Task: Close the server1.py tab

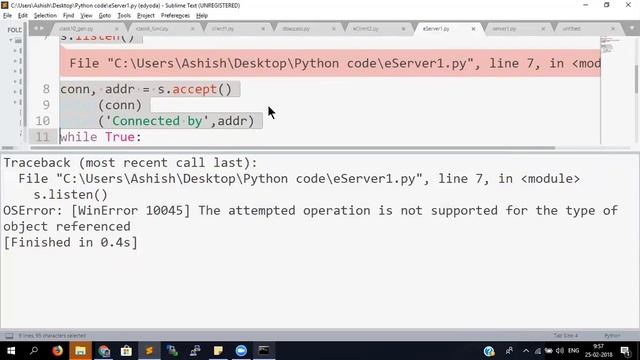Action: 543,29
